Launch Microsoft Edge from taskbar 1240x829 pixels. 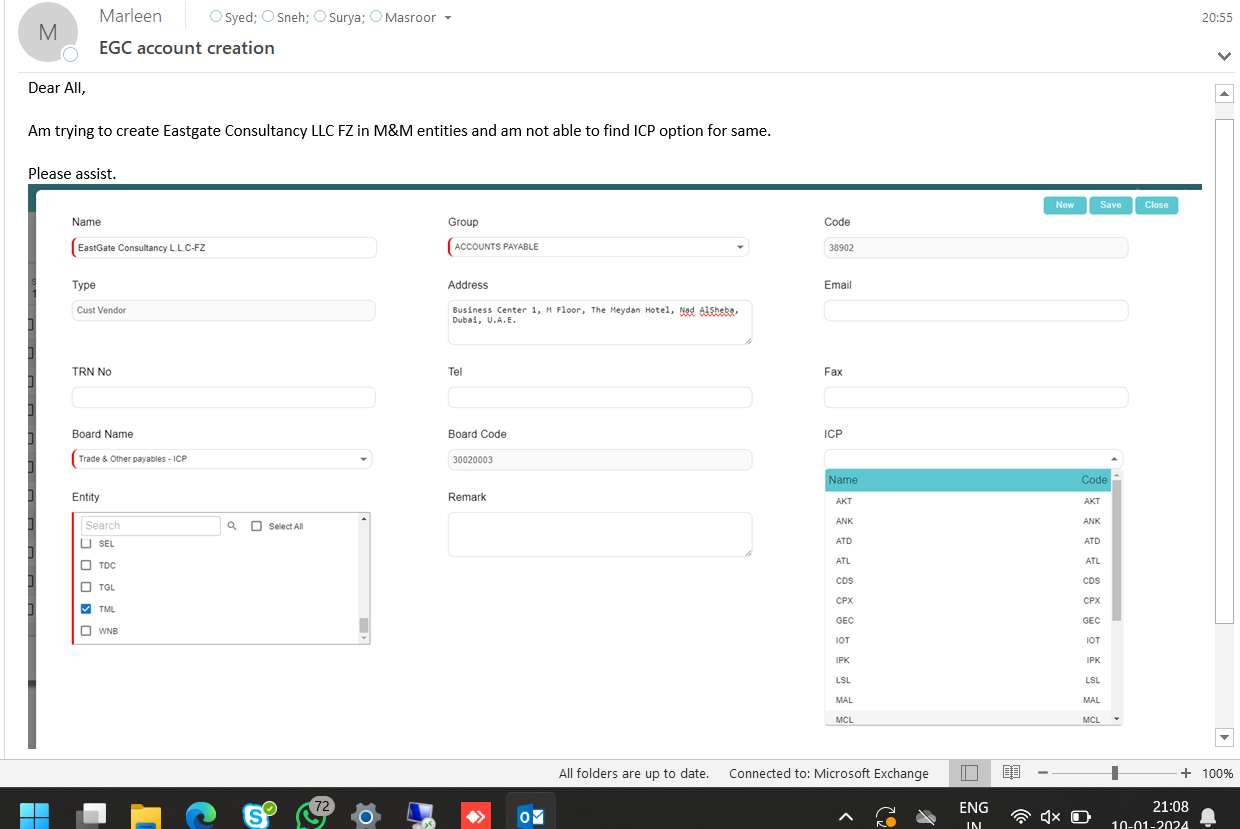201,815
